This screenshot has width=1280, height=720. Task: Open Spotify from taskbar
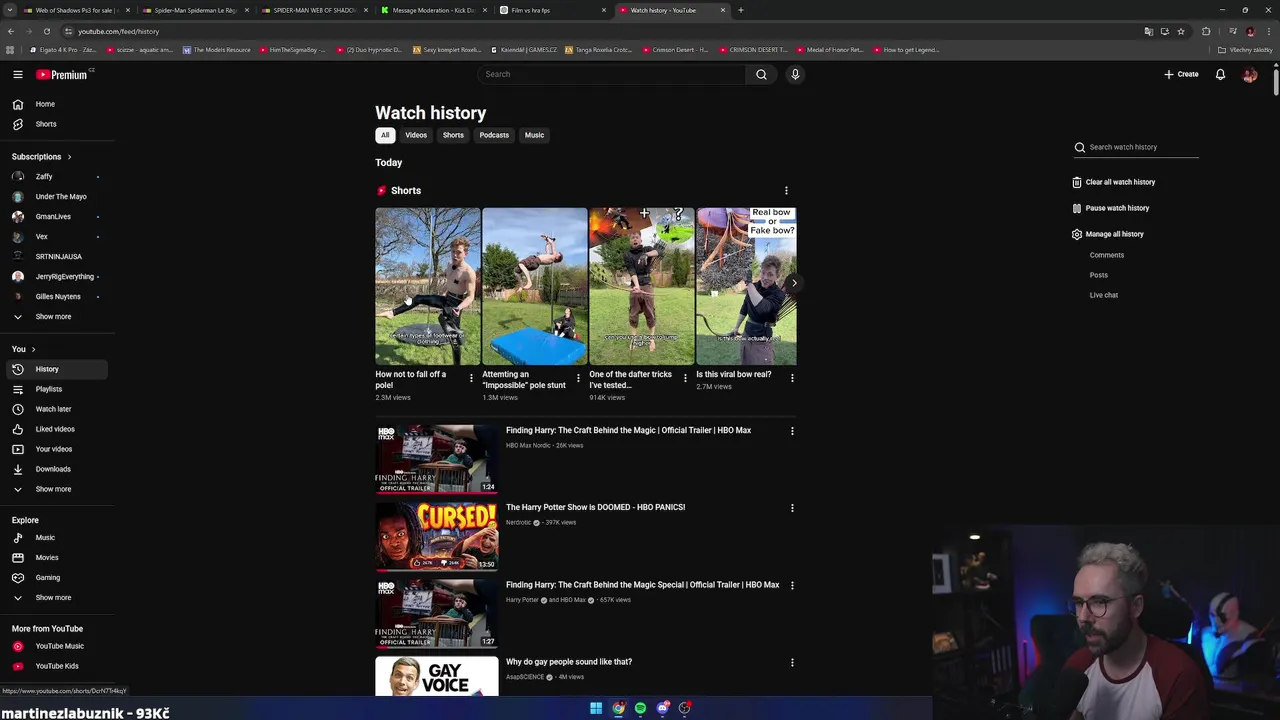pos(640,708)
